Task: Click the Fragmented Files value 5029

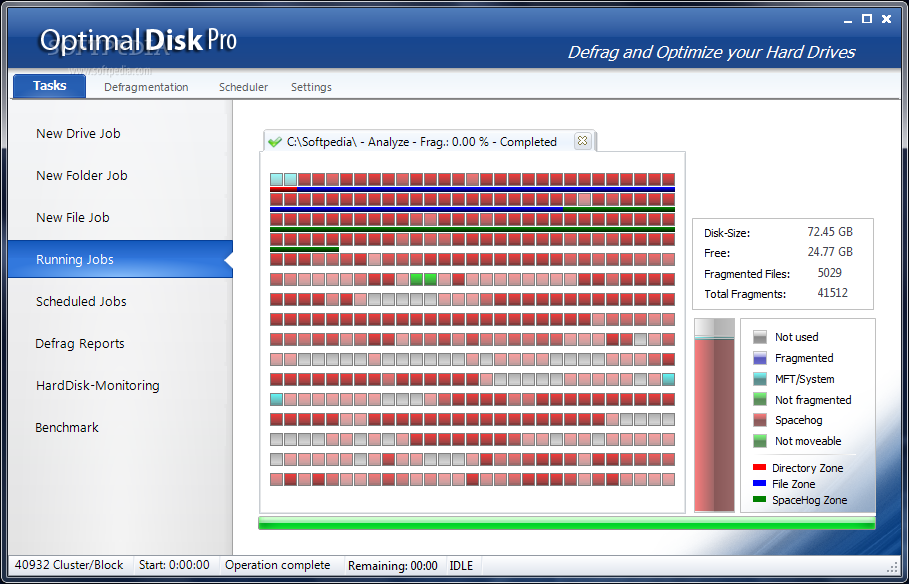Action: tap(830, 273)
